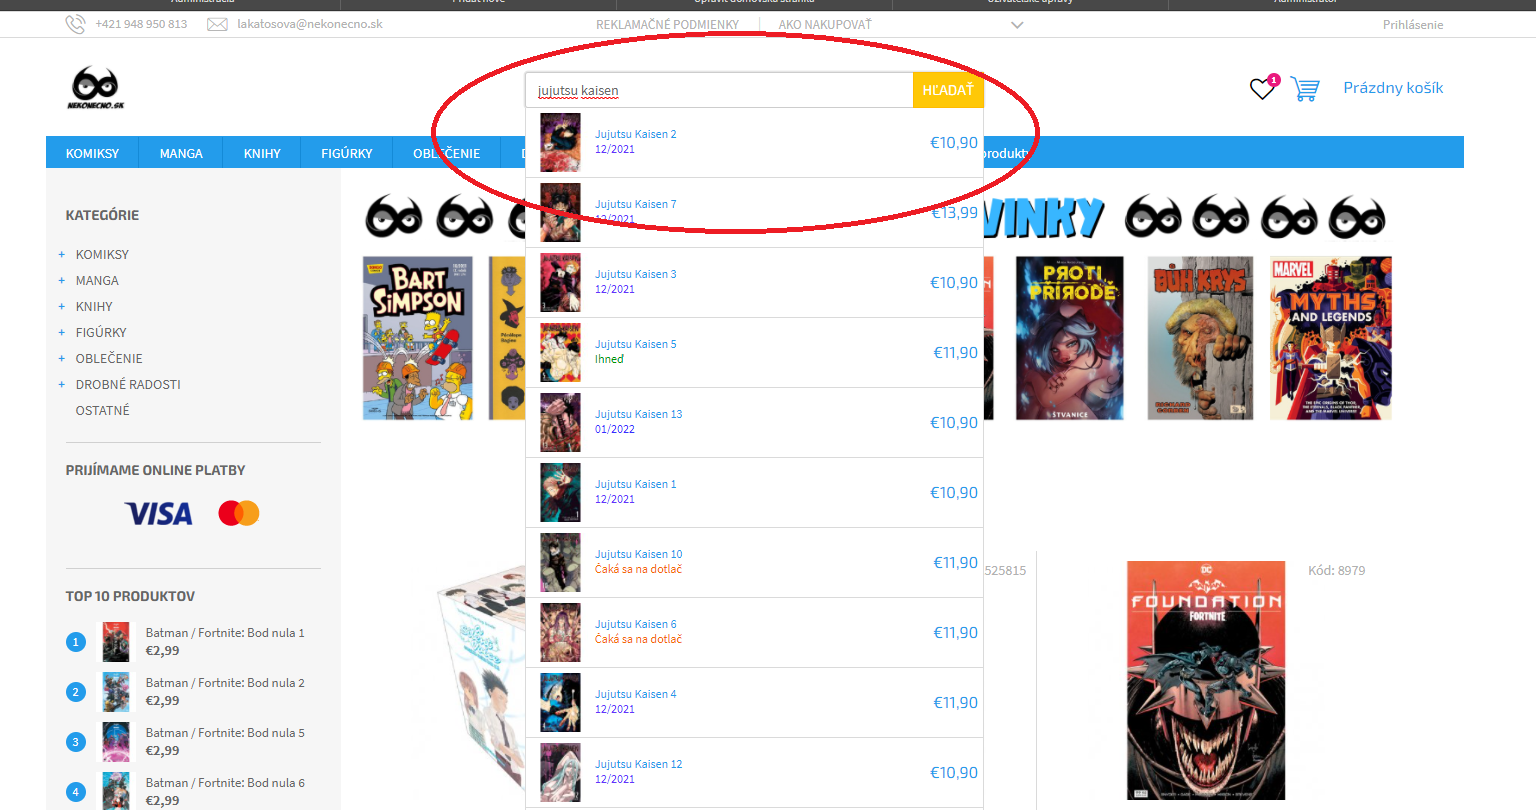
Task: Open the top bar dropdown chevron
Action: tap(1017, 25)
